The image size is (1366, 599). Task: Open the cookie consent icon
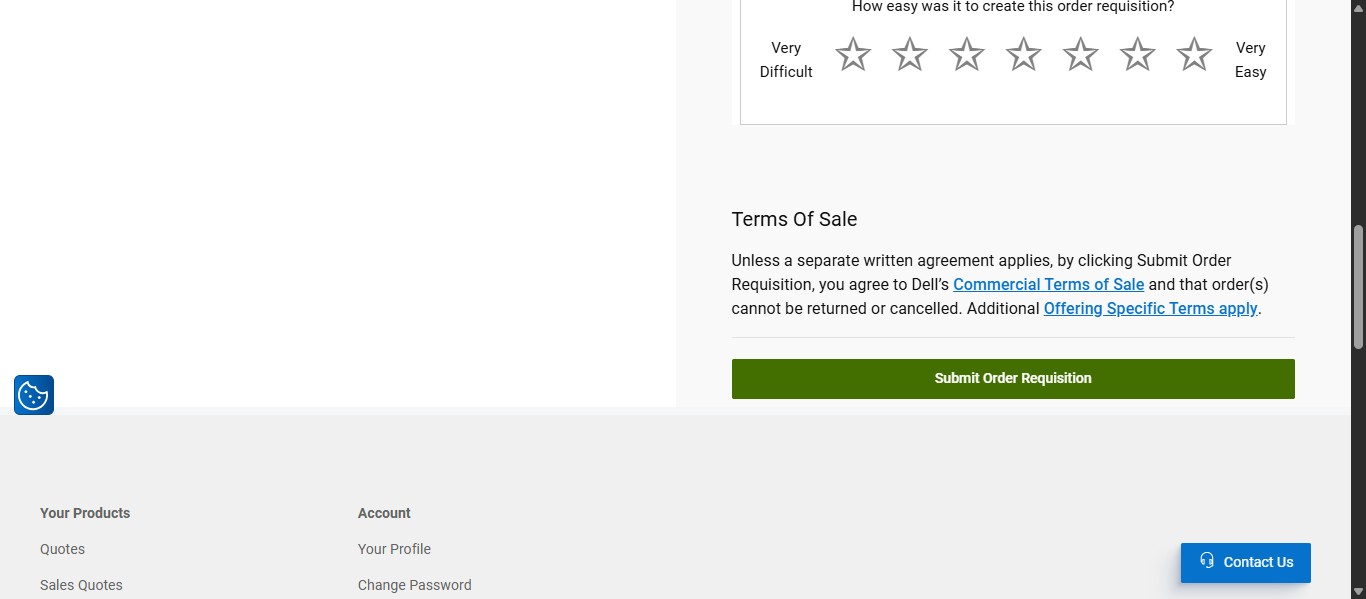(33, 394)
